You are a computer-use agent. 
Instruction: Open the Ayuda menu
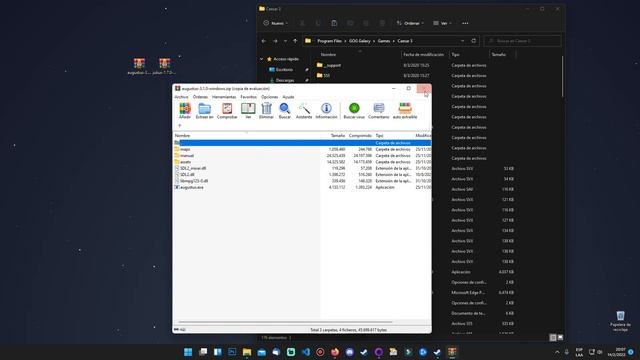pyautogui.click(x=288, y=97)
